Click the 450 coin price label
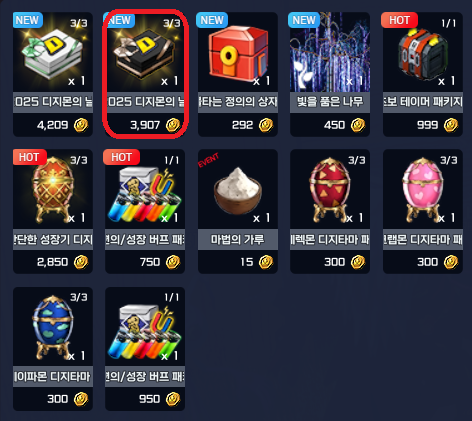 [344, 125]
